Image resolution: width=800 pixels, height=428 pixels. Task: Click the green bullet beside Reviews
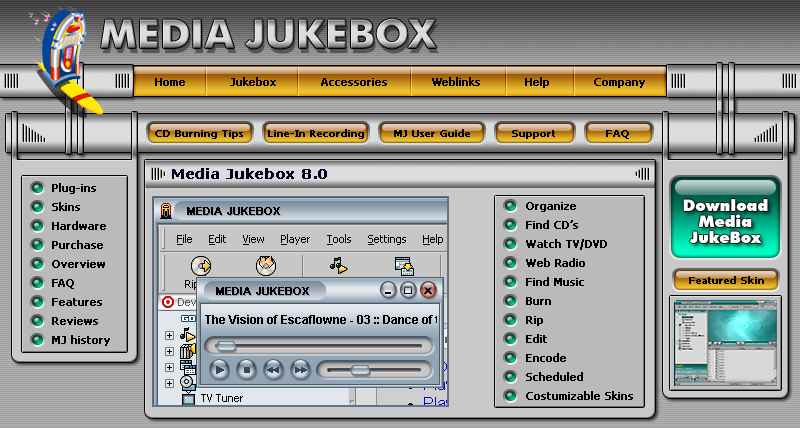tap(37, 321)
